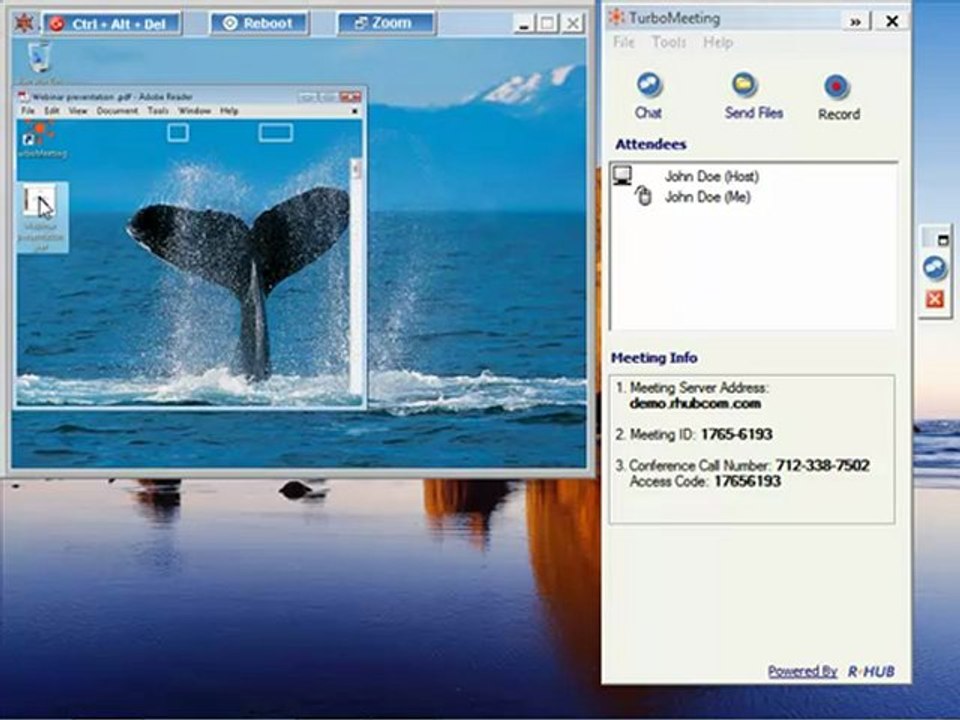Click the TurboMeeting star logo in remote toolbar
960x720 pixels.
click(24, 23)
